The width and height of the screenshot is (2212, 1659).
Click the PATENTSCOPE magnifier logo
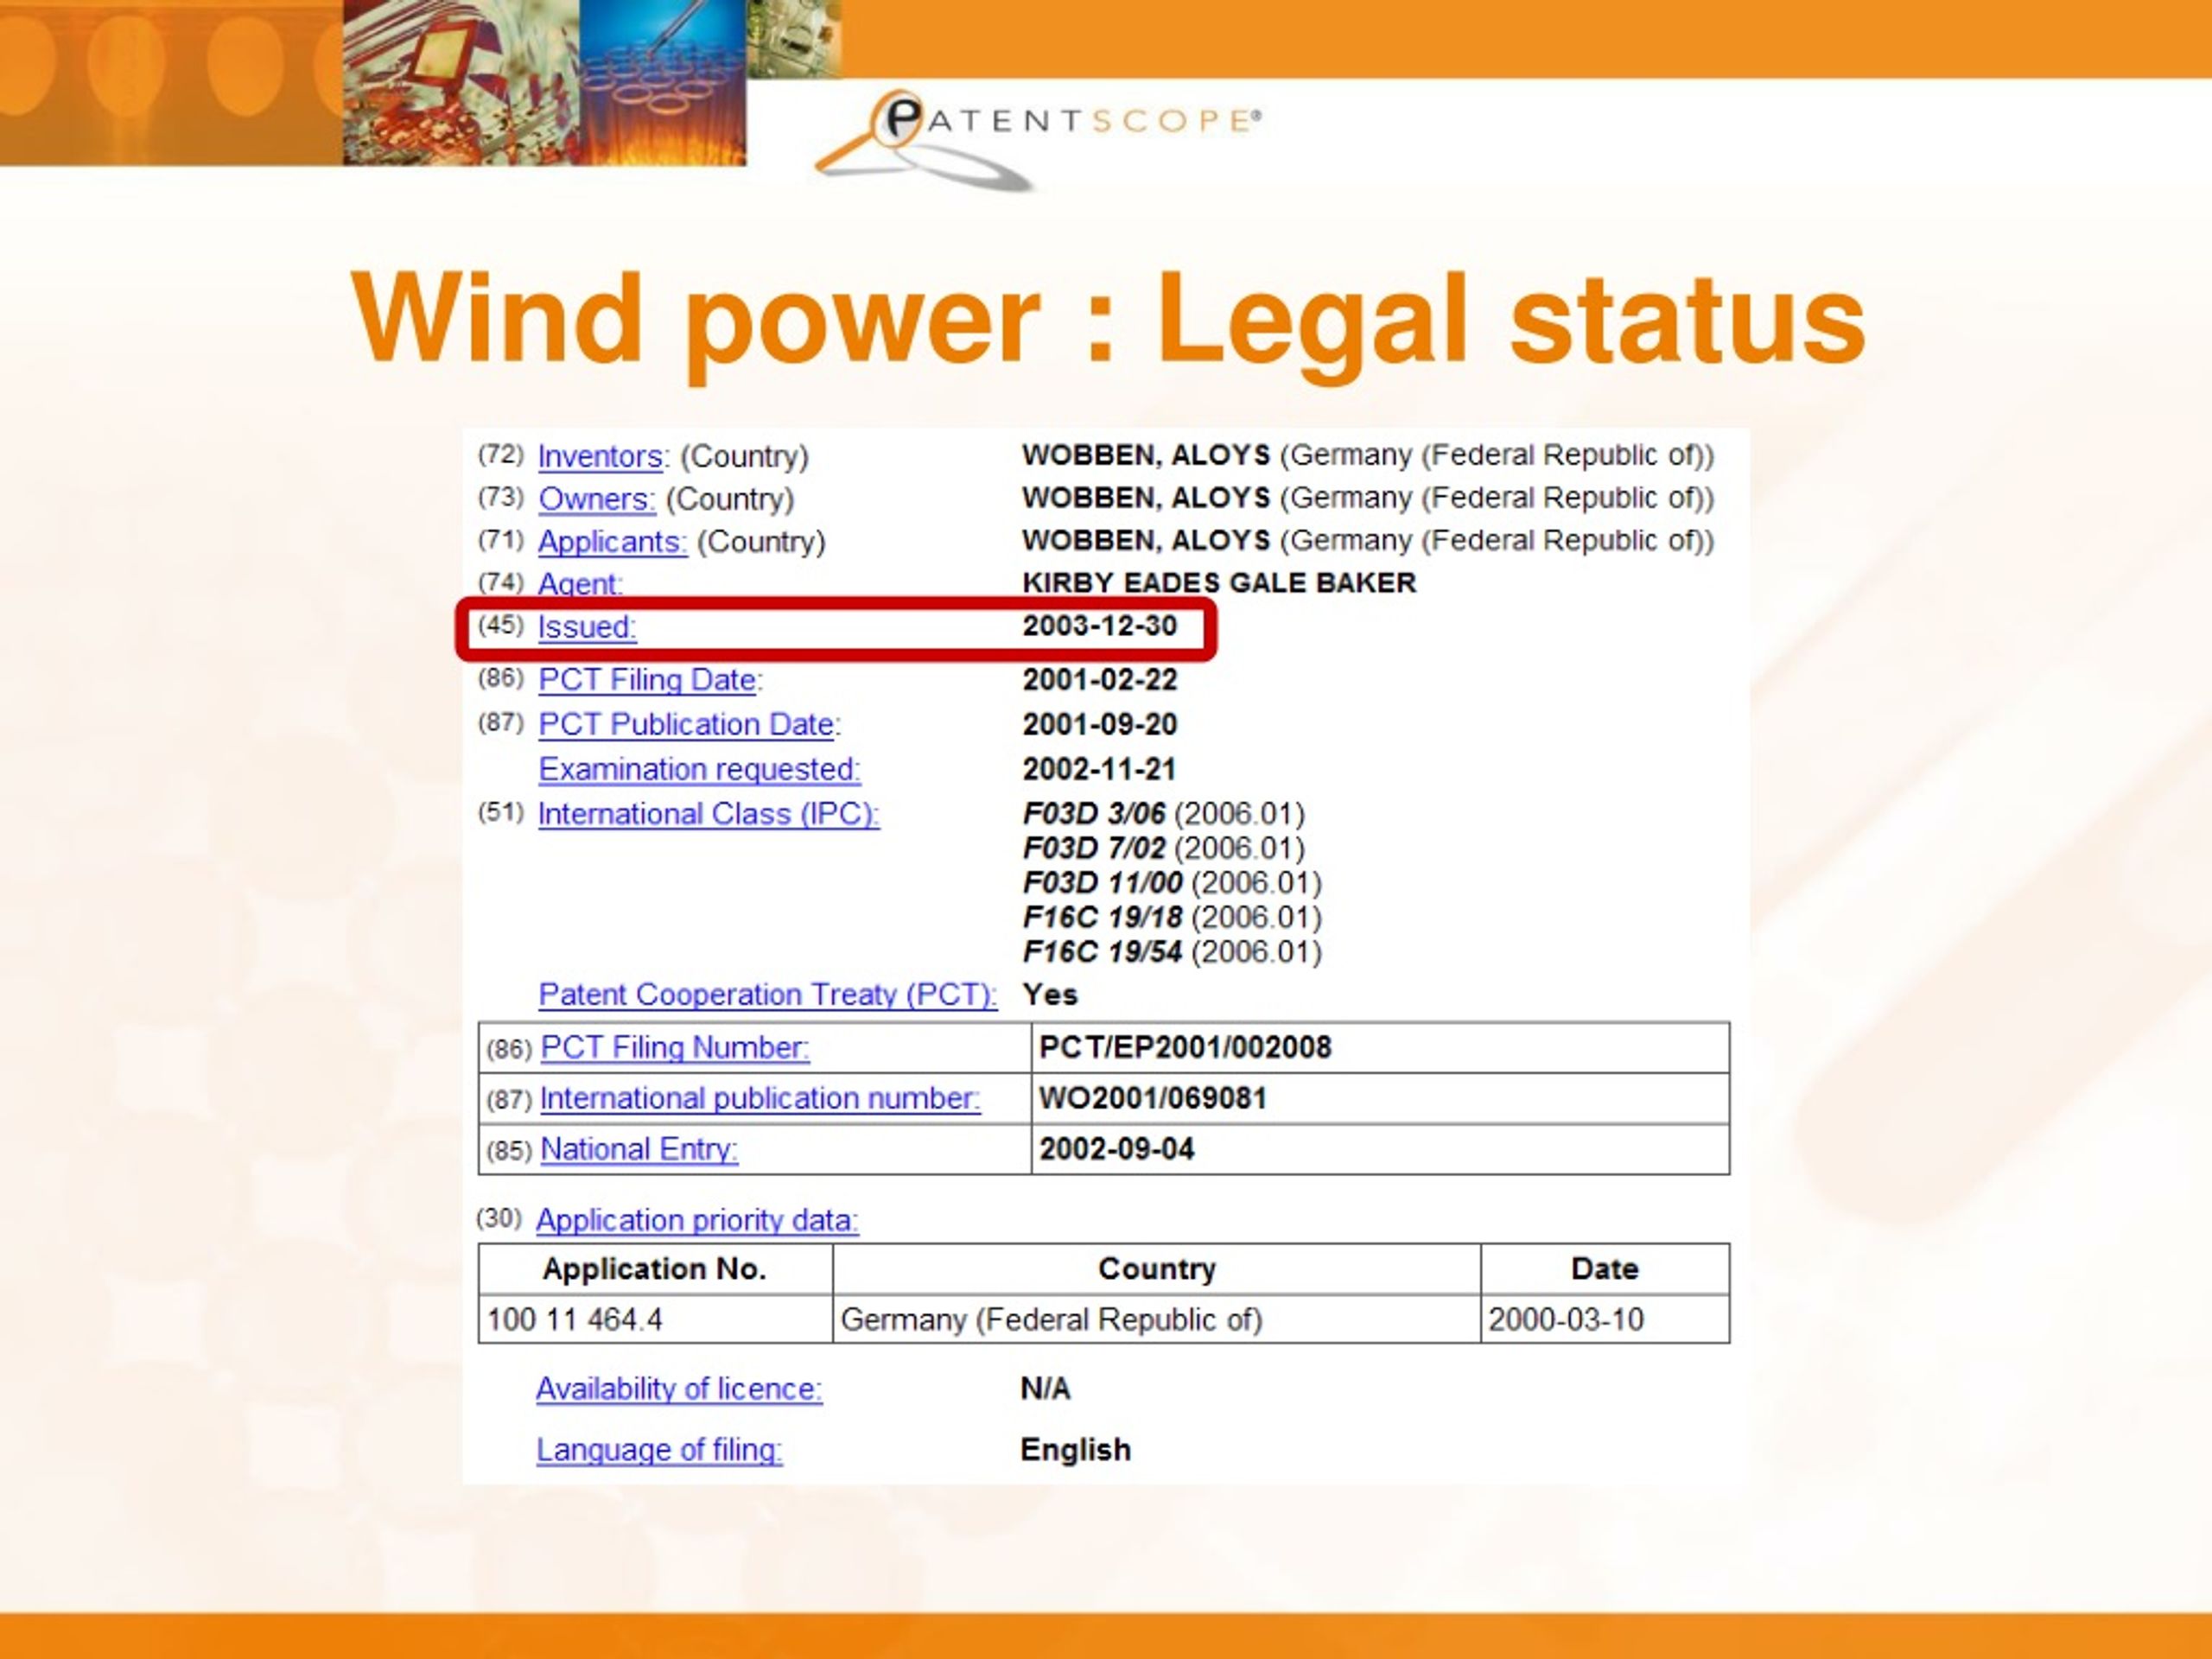pos(1036,138)
